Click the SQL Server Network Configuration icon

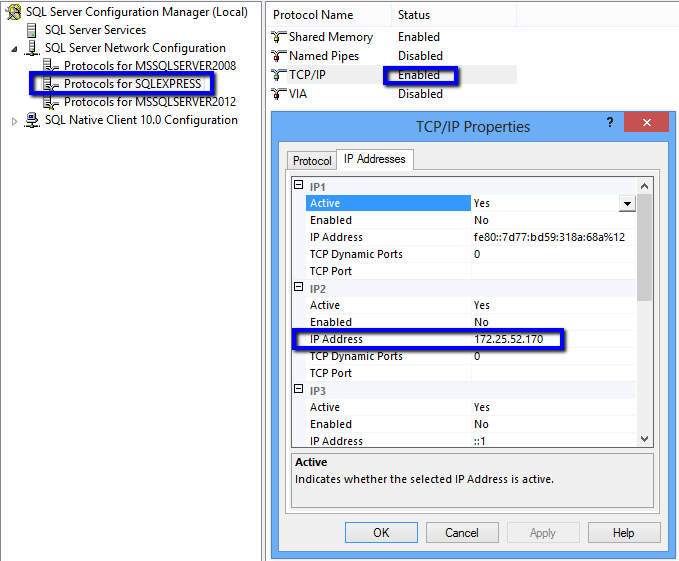coord(32,48)
